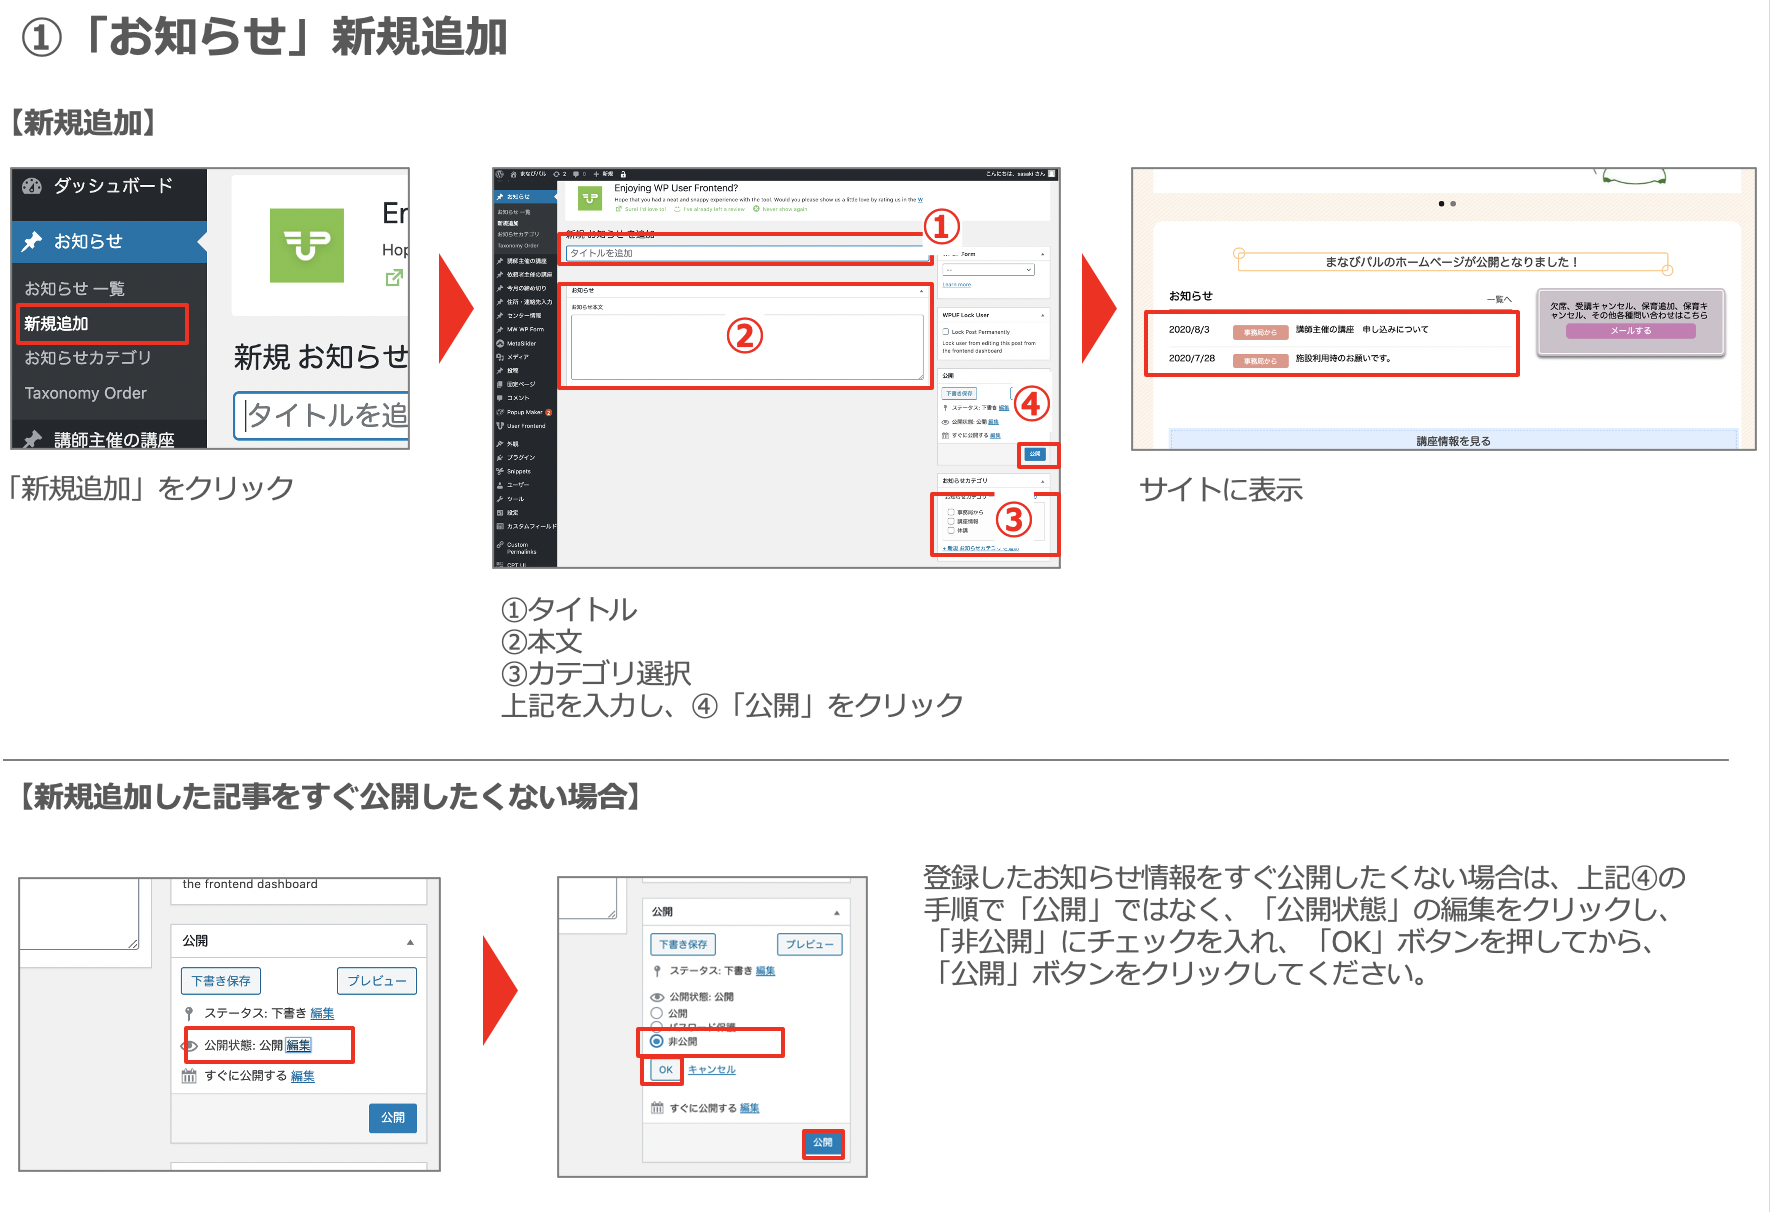Click メディア icon in the small sidebar

coord(500,357)
